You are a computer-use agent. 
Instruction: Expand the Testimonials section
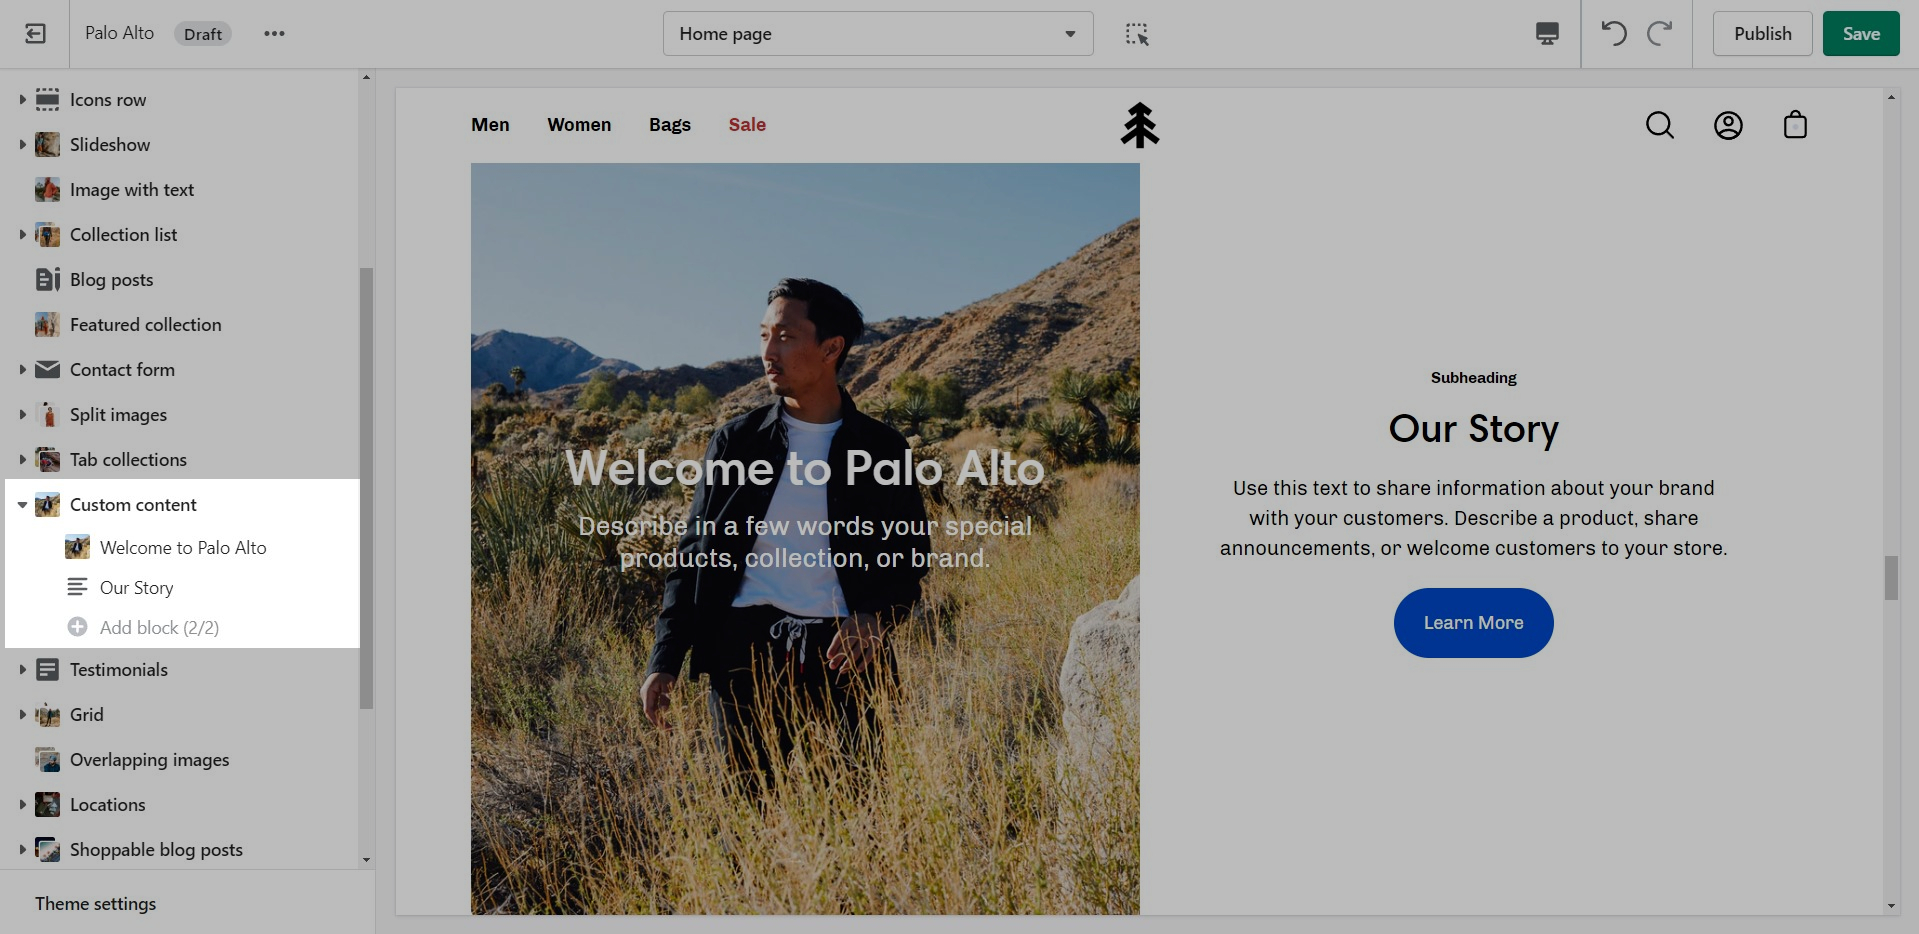pyautogui.click(x=22, y=670)
